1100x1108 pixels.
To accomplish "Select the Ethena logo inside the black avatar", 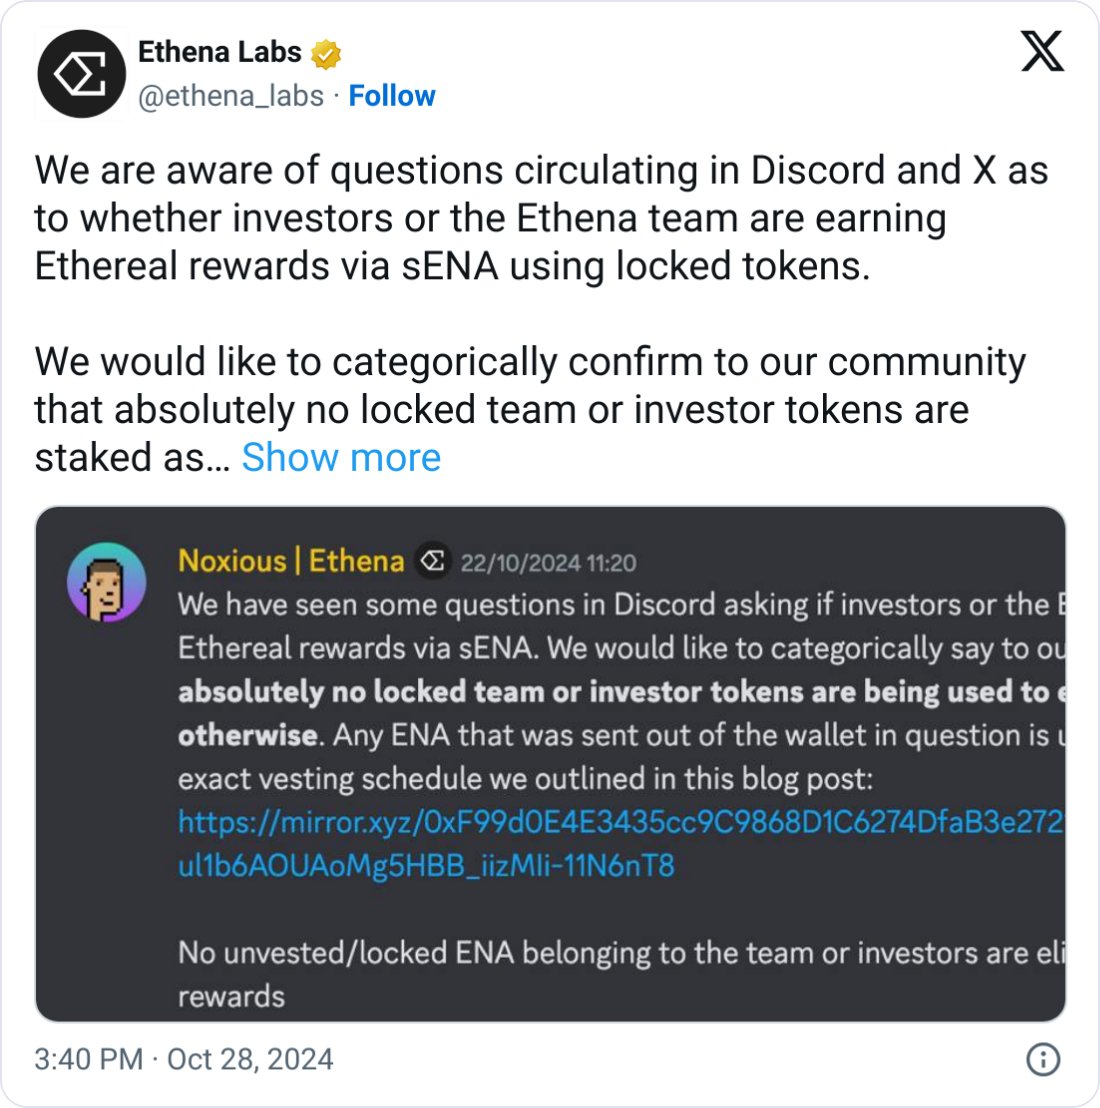I will [80, 73].
